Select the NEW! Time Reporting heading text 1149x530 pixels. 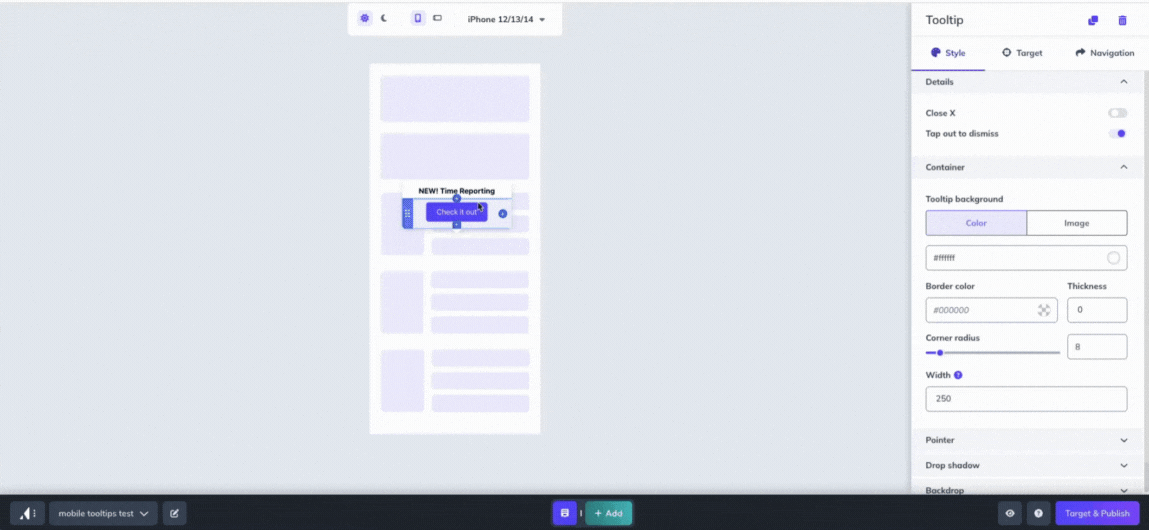(457, 191)
